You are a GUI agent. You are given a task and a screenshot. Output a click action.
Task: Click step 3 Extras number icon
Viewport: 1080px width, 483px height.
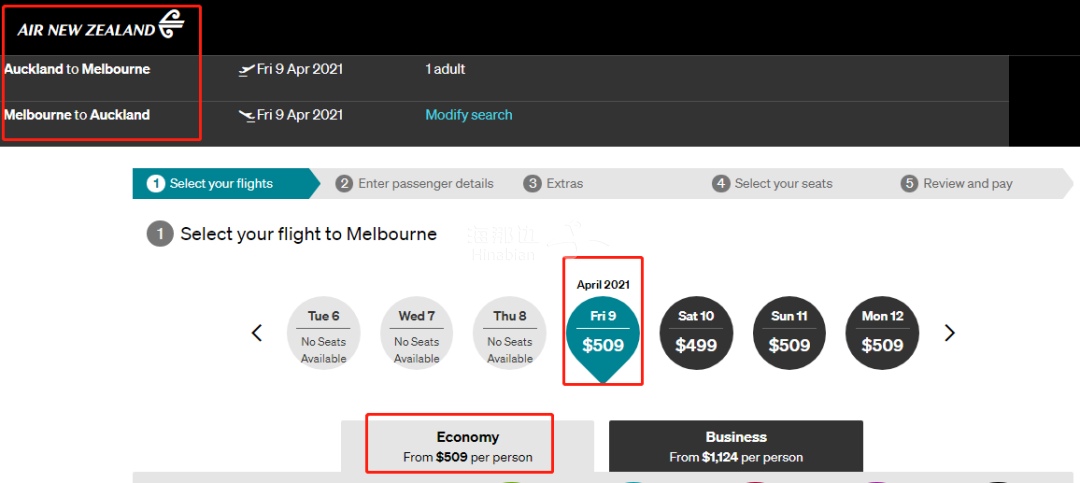pyautogui.click(x=532, y=184)
